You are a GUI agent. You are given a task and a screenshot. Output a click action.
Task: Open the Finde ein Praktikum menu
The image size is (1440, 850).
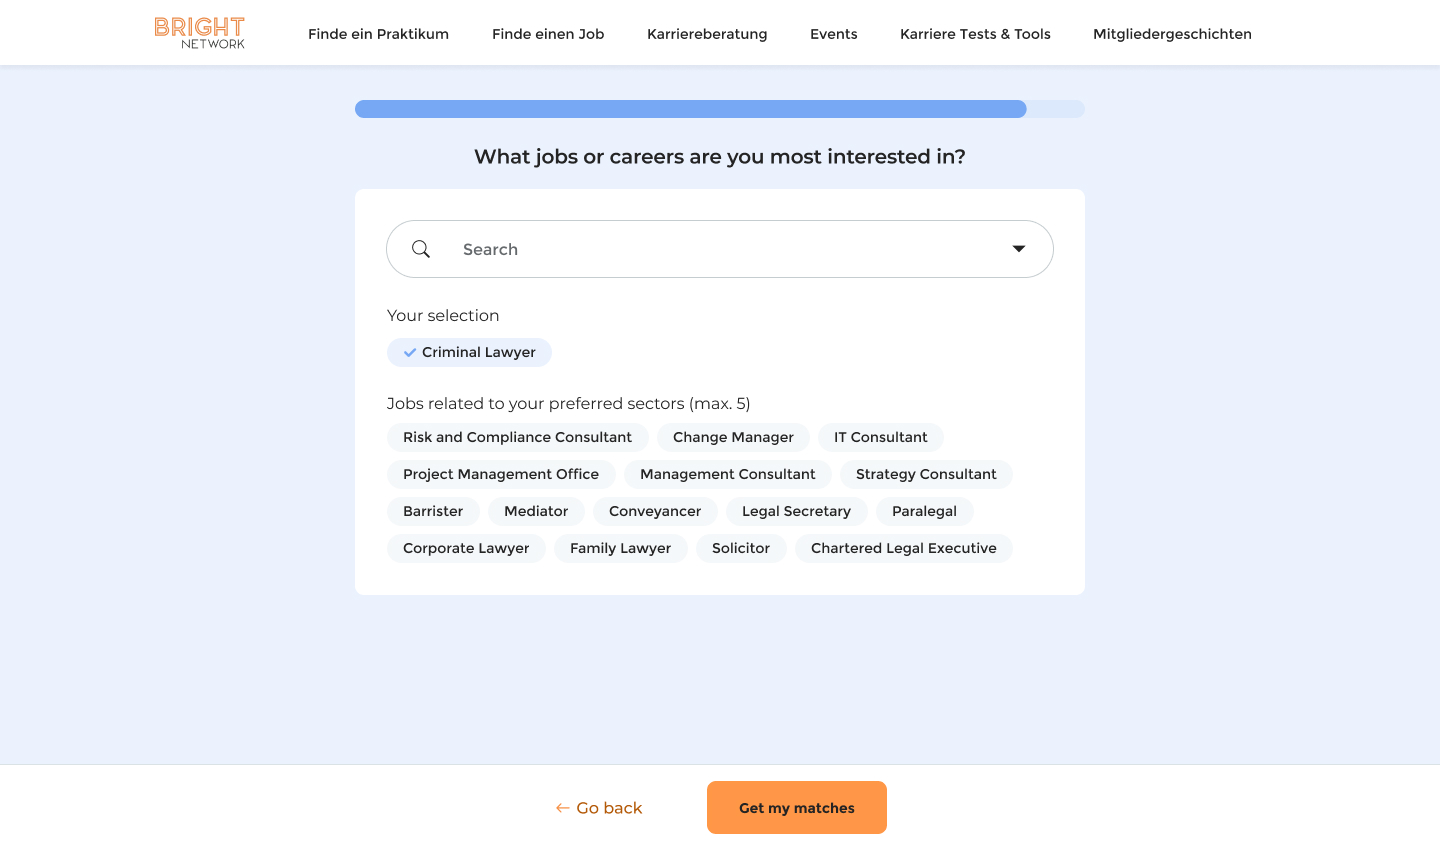coord(378,34)
